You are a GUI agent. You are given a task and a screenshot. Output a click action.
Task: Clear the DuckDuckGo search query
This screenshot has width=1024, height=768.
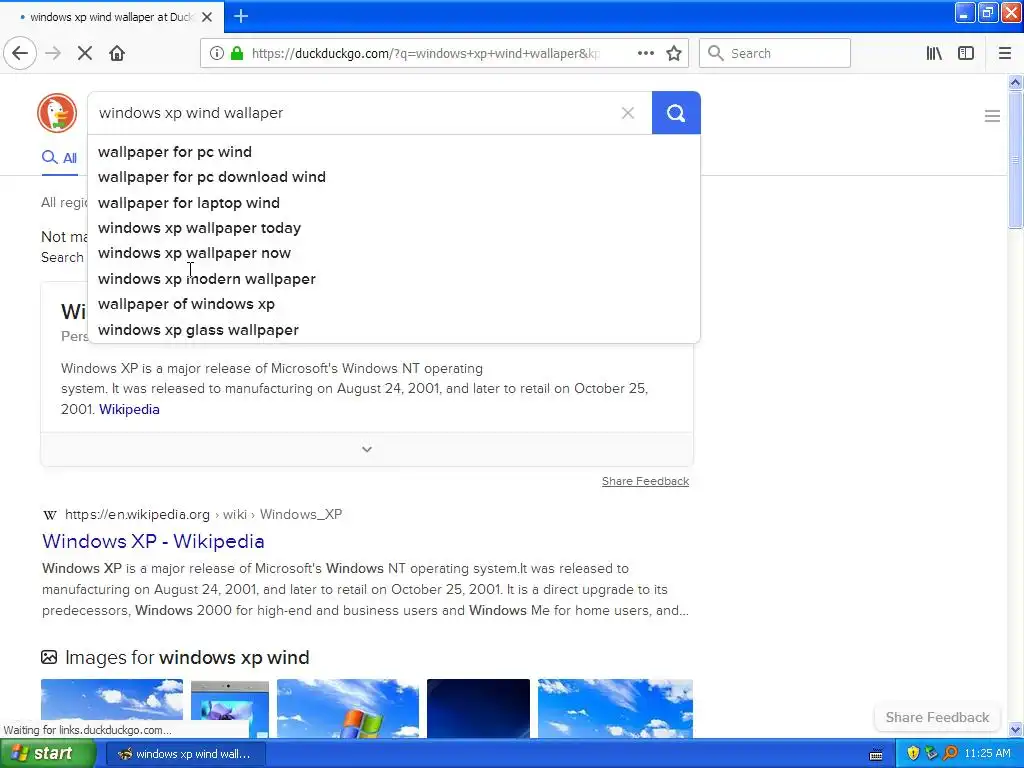click(x=628, y=113)
